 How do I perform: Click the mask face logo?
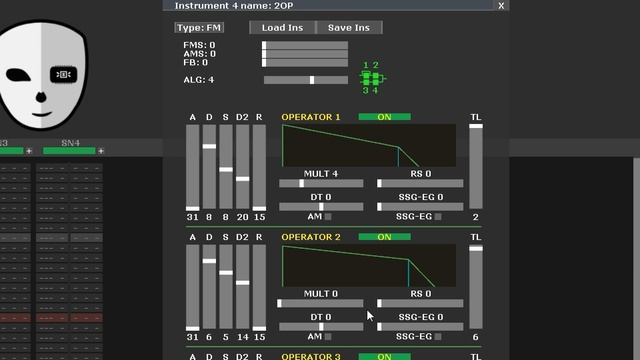pos(42,75)
